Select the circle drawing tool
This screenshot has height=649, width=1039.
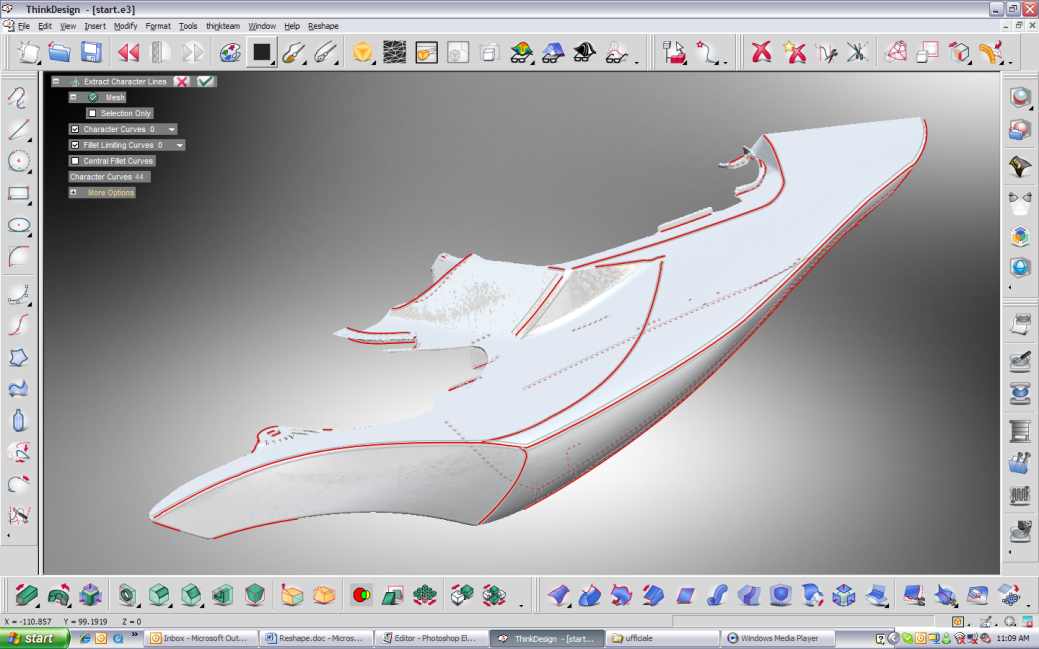[x=18, y=161]
